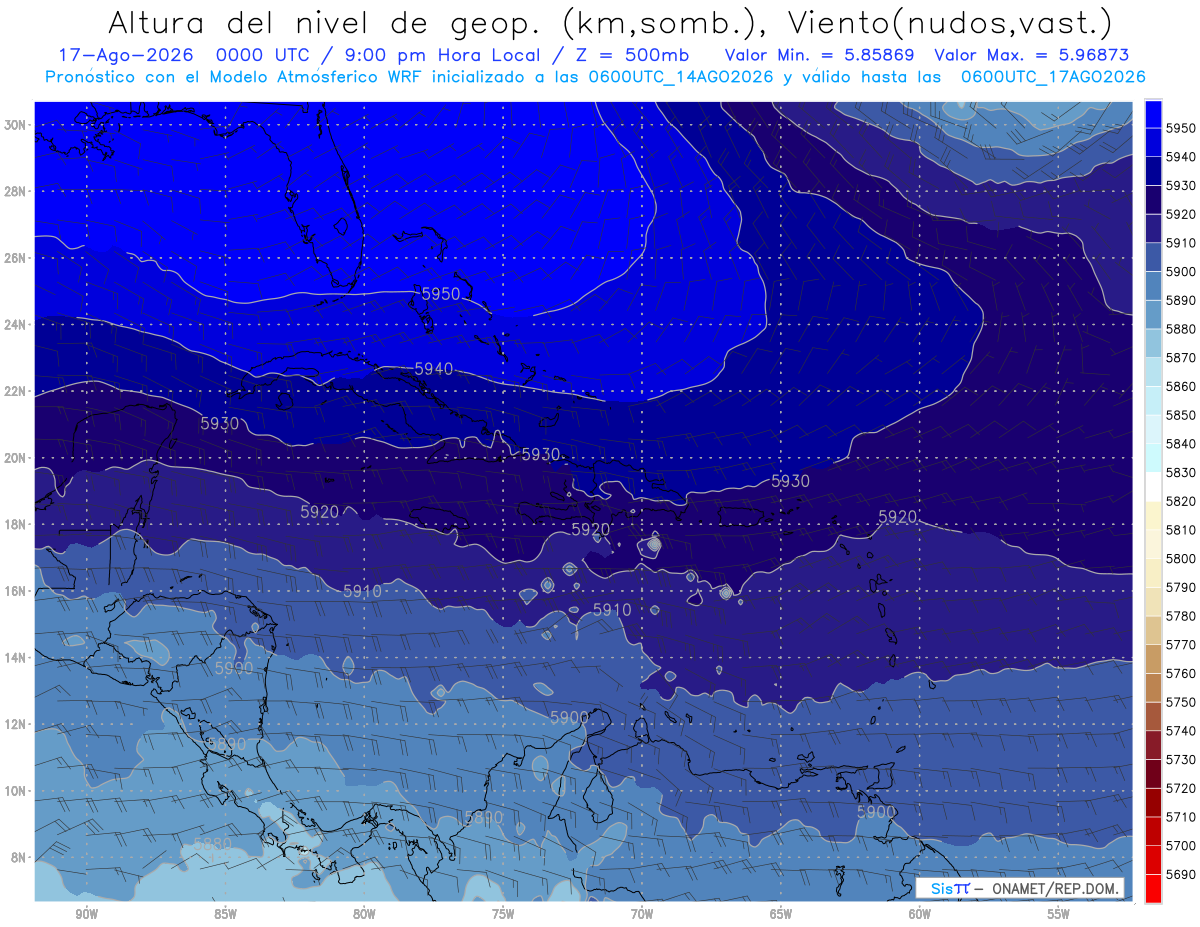1200x927 pixels.
Task: Click the 22N latitude axis label
Action: pyautogui.click(x=16, y=391)
